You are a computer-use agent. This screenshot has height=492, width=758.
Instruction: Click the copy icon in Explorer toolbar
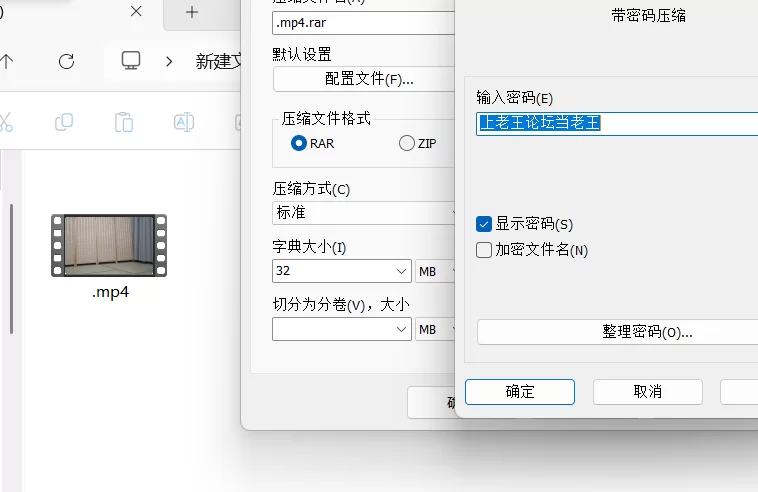click(64, 122)
